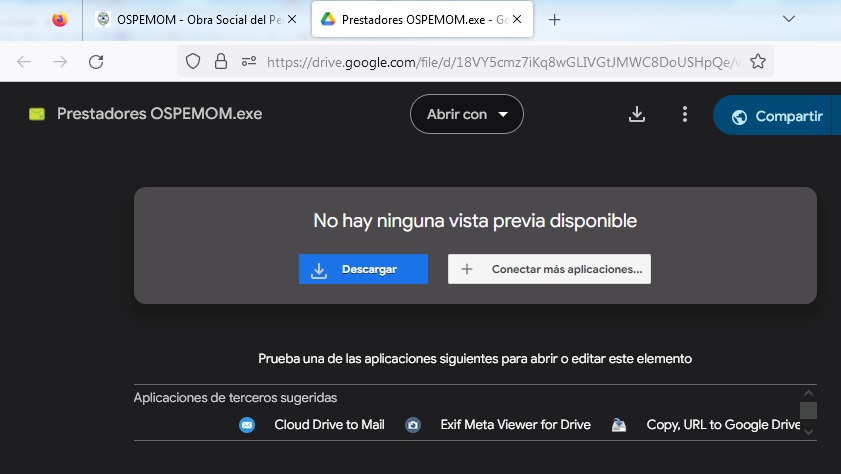841x474 pixels.
Task: Switch to the OSPEMOM Obra Social tab
Action: (x=196, y=19)
